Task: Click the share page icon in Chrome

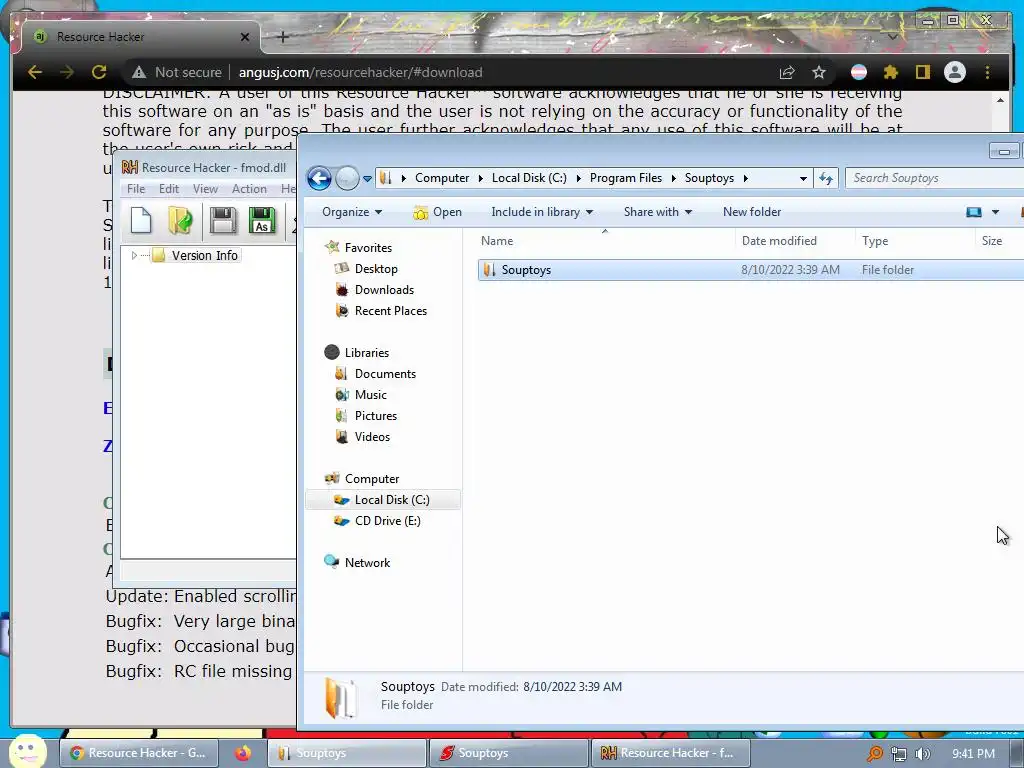Action: 787,72
